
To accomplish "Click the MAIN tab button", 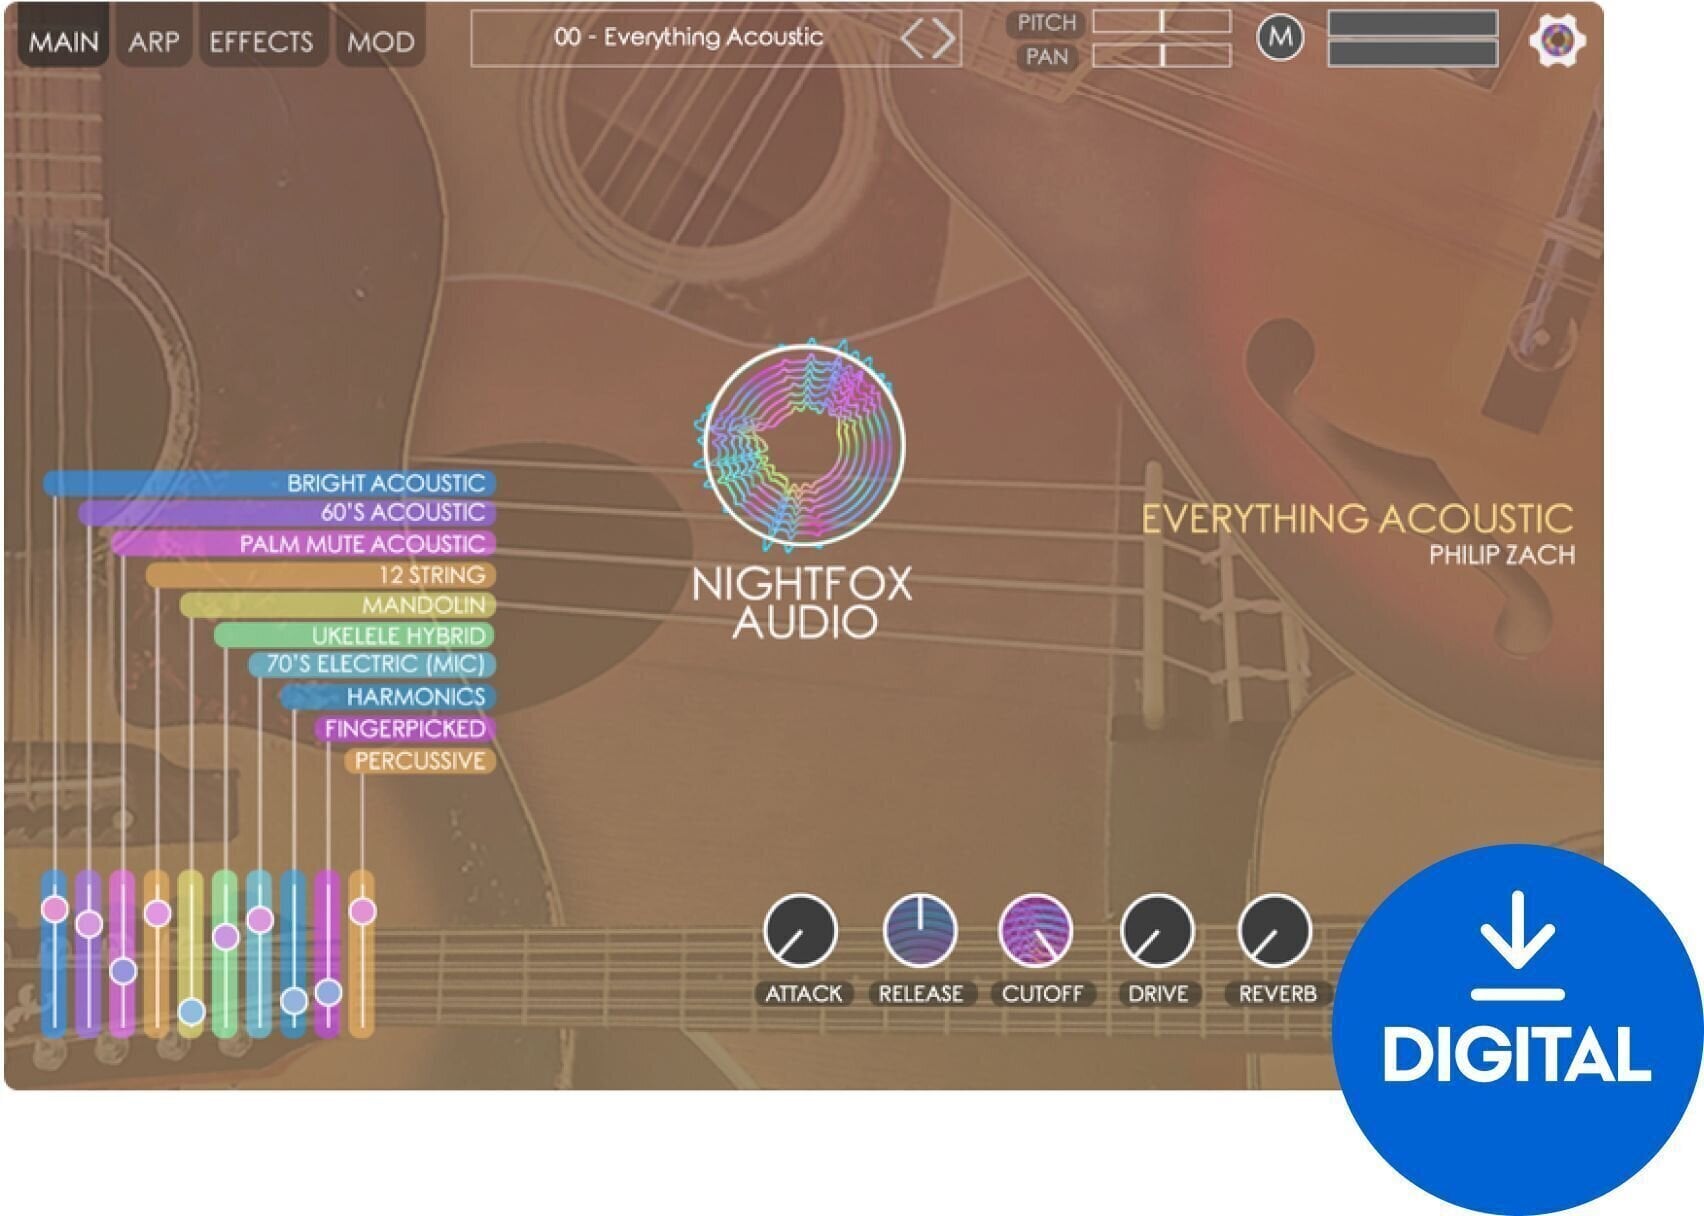I will [x=65, y=42].
